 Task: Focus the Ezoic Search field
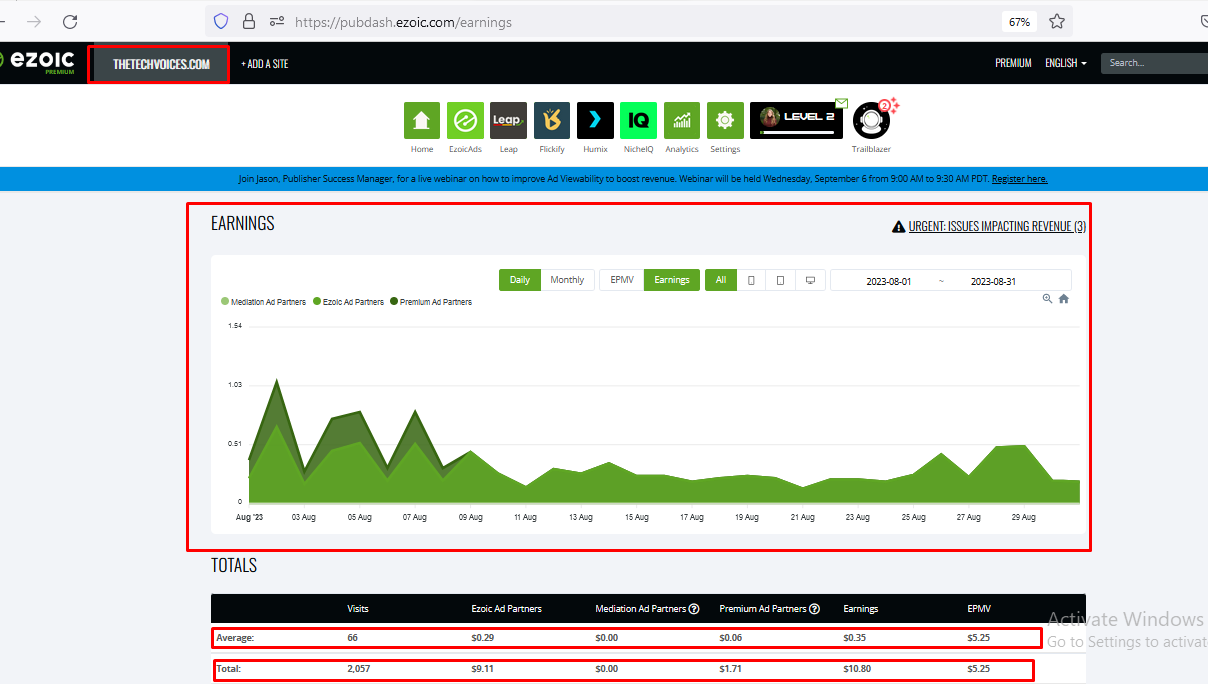click(1154, 63)
